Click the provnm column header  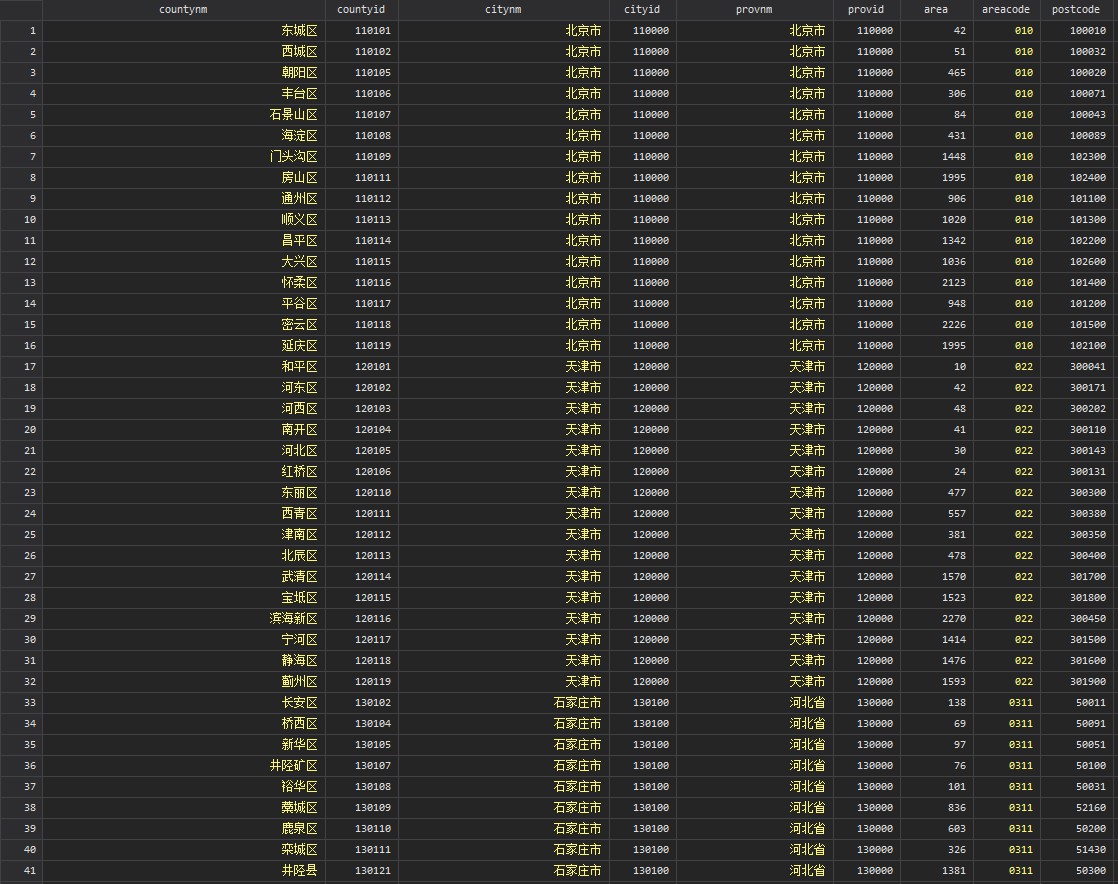754,10
